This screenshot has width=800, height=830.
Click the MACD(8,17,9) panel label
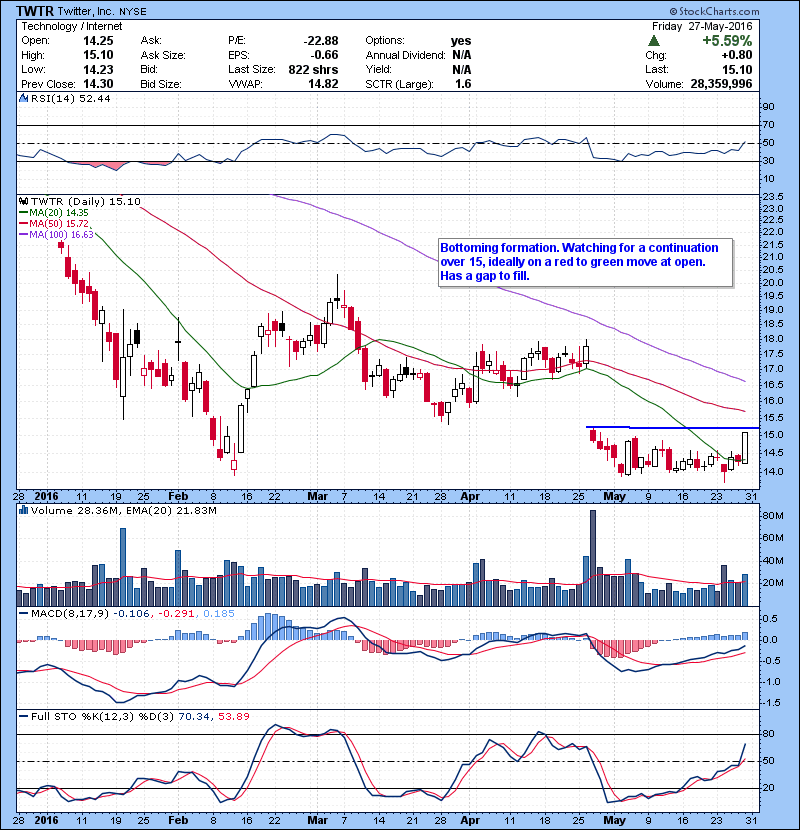70,613
